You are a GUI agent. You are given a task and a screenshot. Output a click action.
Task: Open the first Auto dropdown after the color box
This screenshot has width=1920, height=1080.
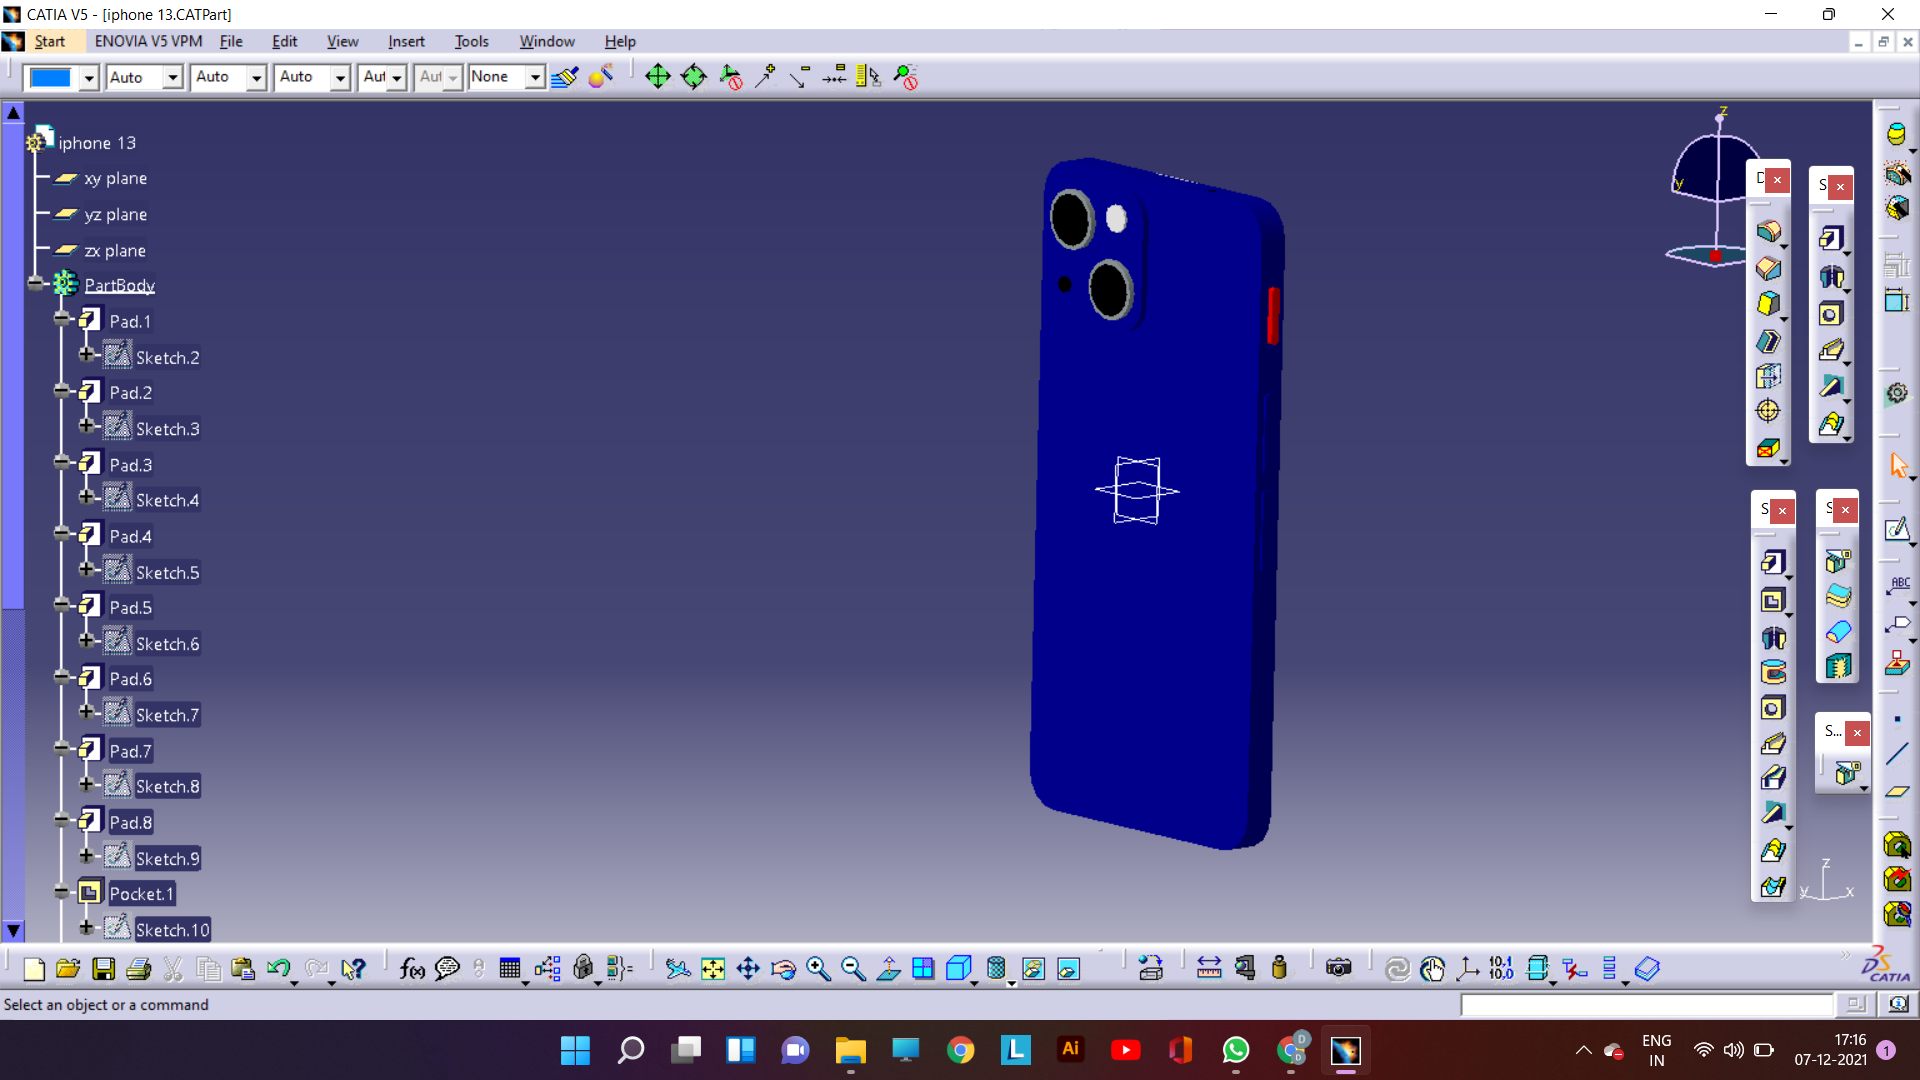(172, 78)
